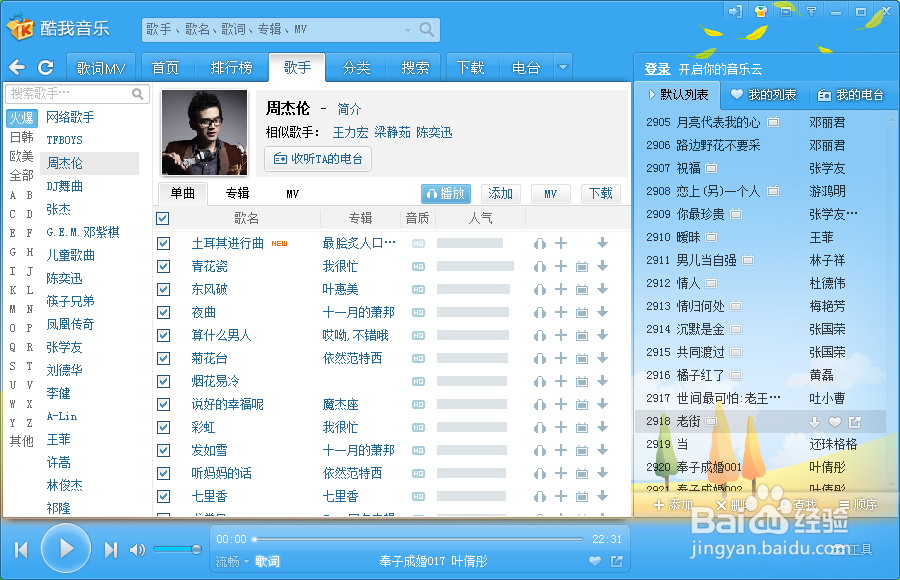Open similar singer 王力宏 link
Image resolution: width=900 pixels, height=580 pixels.
[x=350, y=133]
